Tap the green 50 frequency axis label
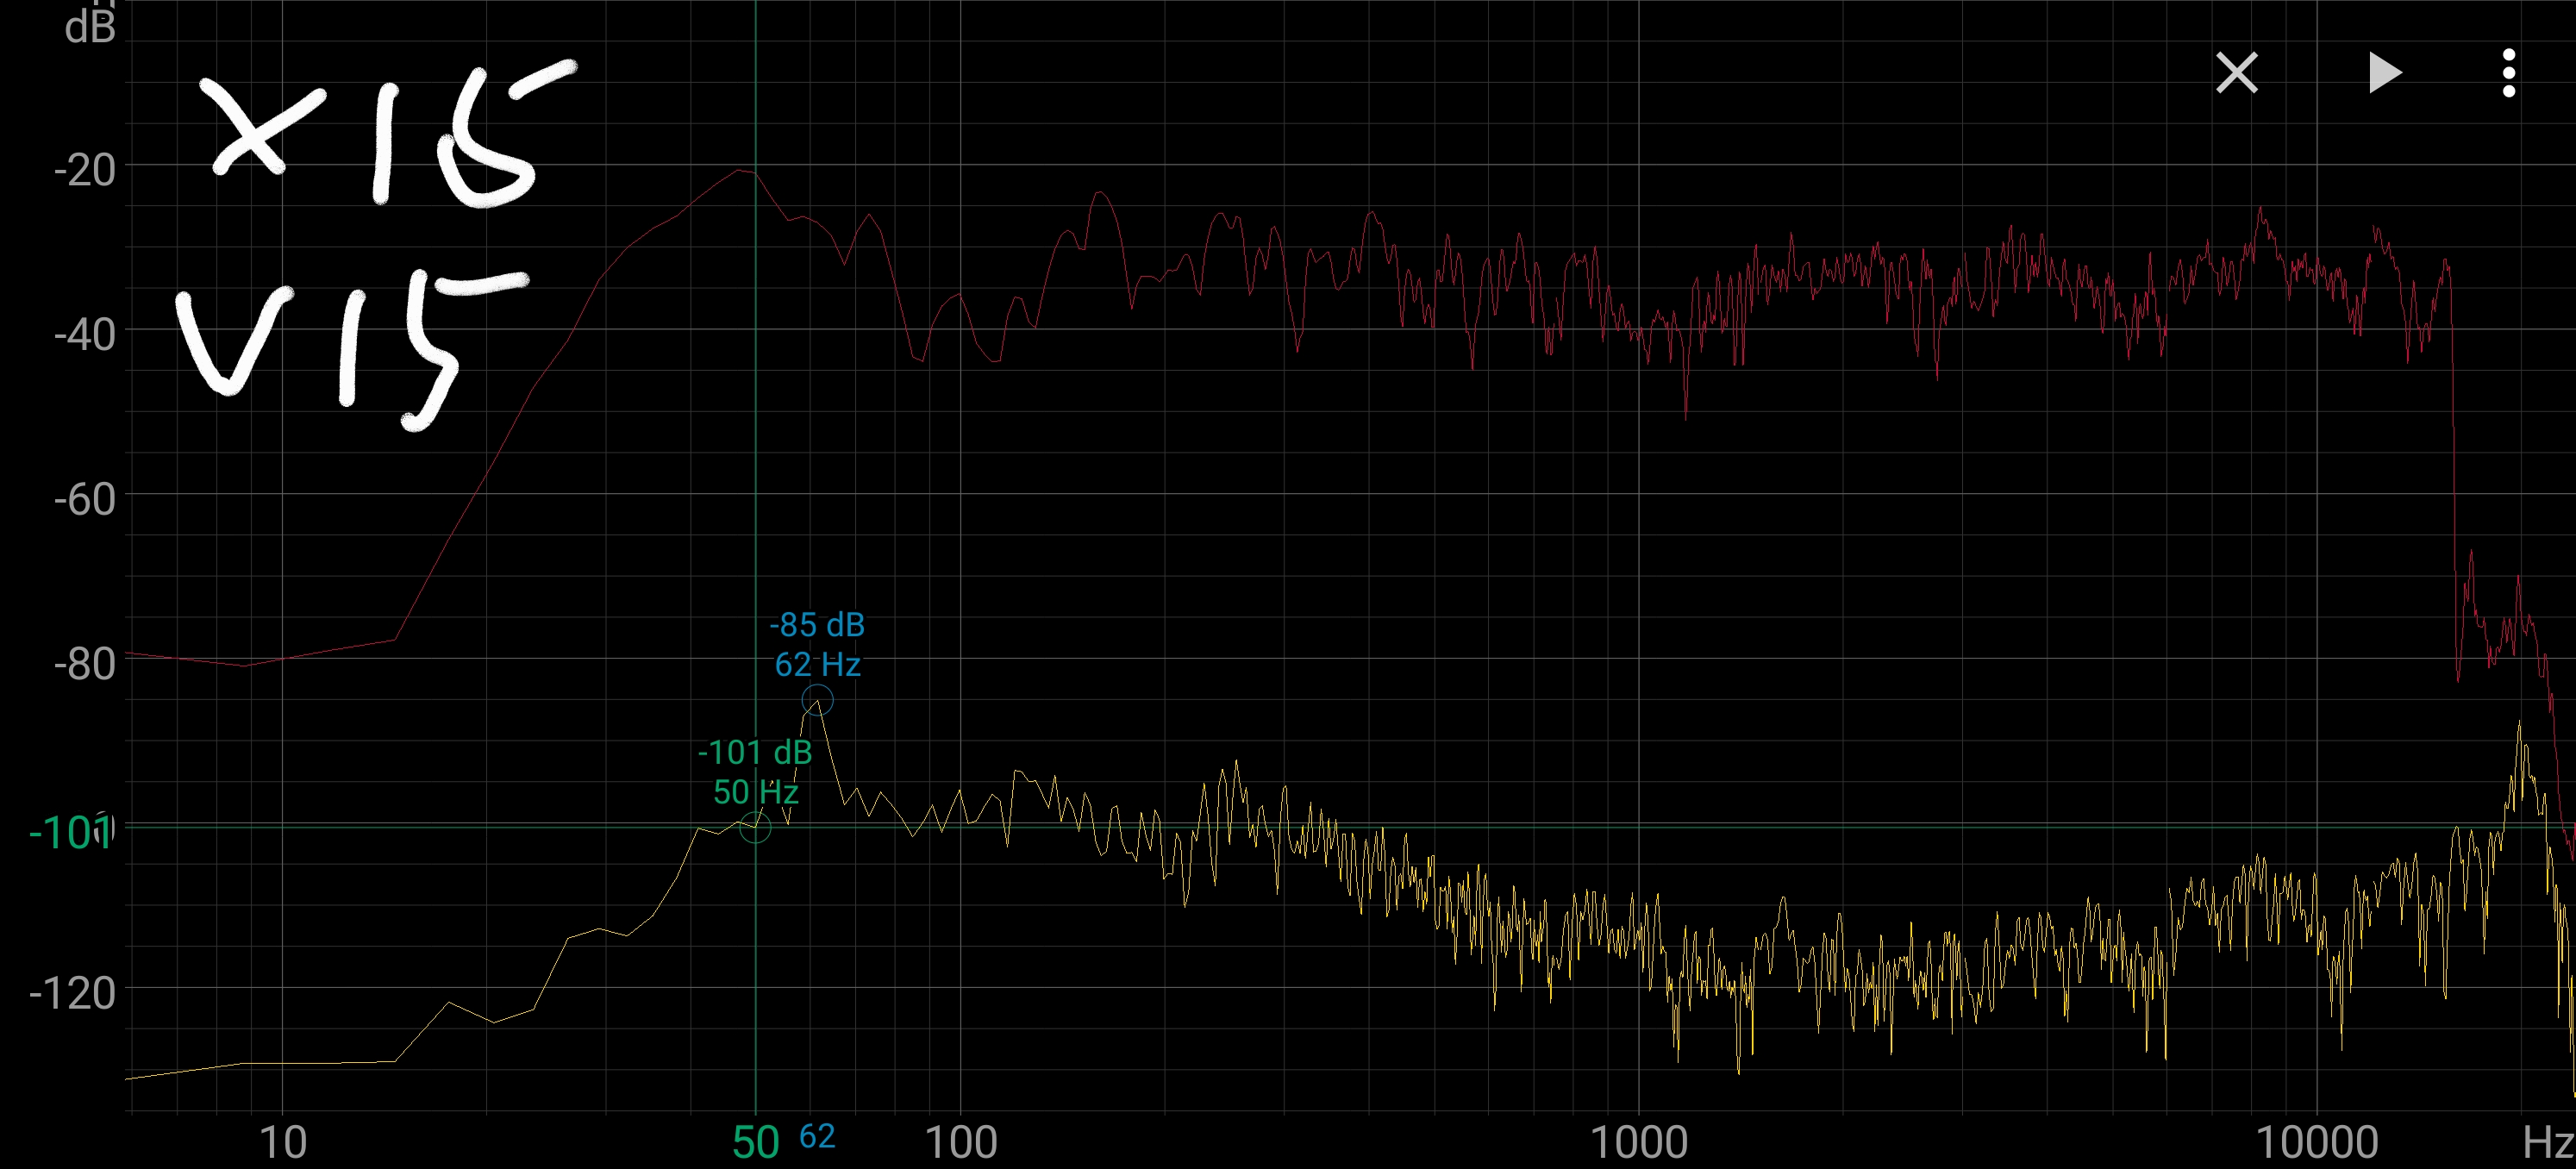The width and height of the screenshot is (2576, 1169). tap(755, 1142)
